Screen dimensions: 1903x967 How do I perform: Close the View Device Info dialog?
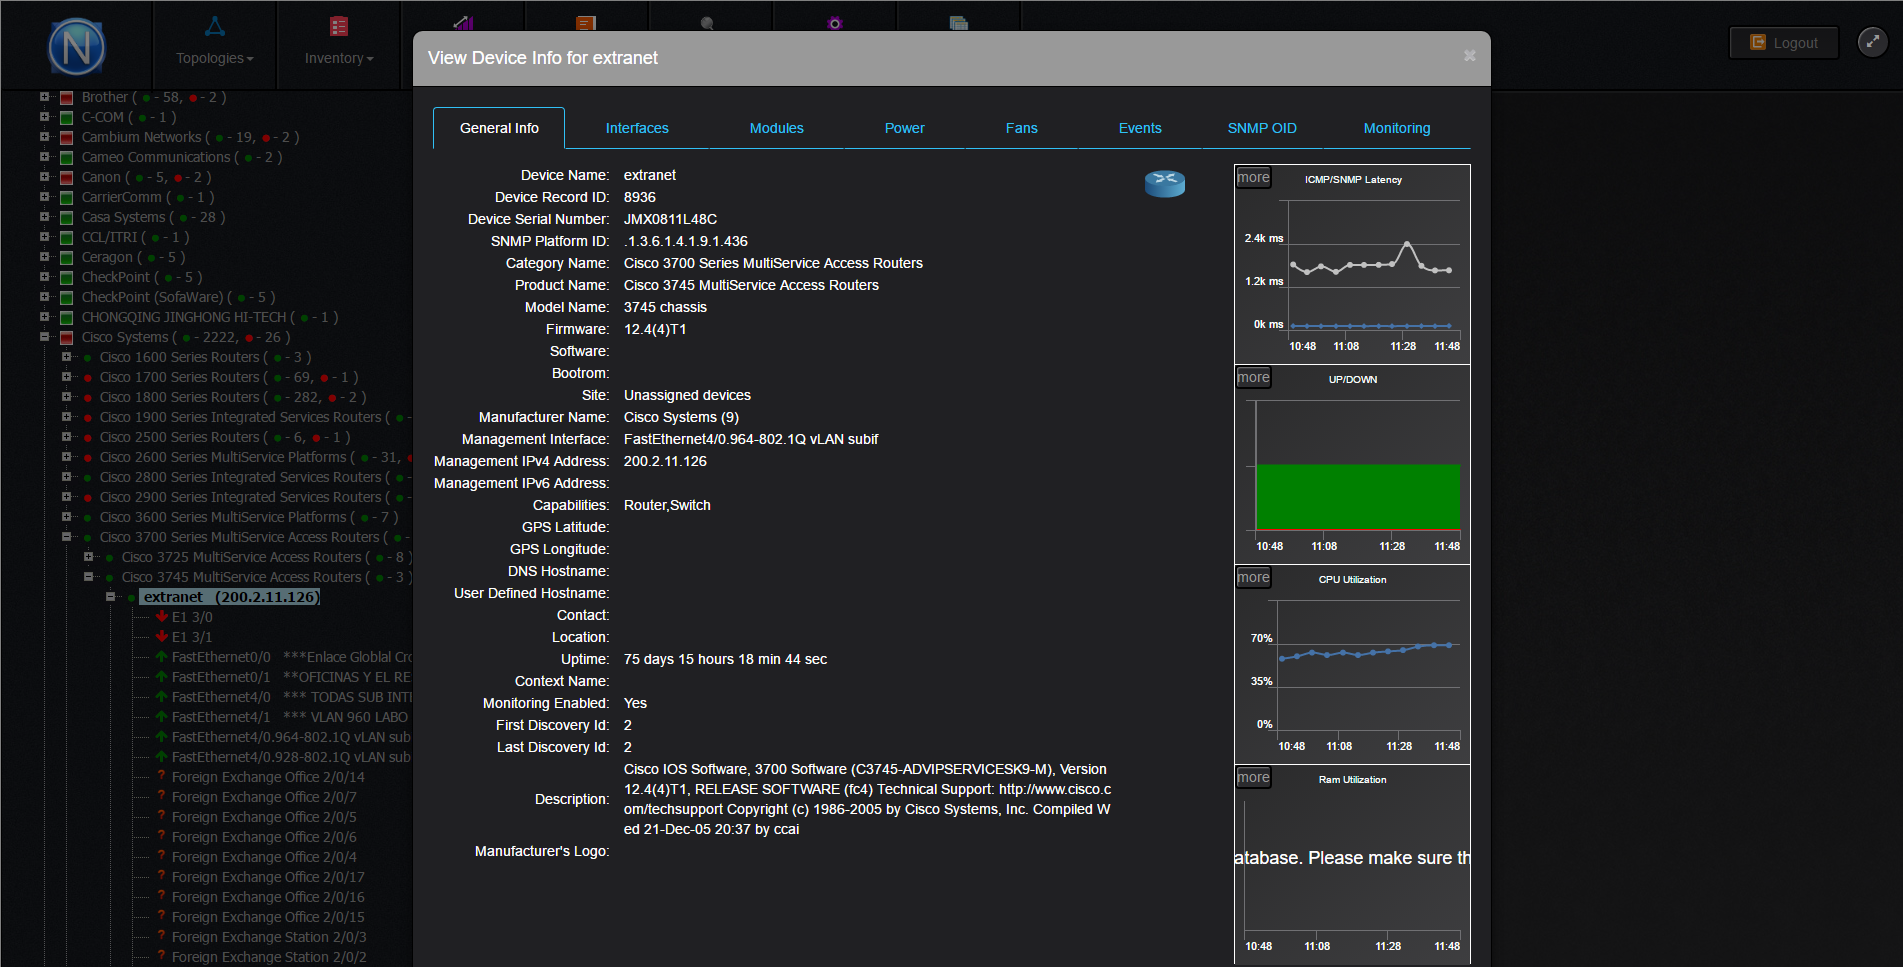[x=1469, y=56]
